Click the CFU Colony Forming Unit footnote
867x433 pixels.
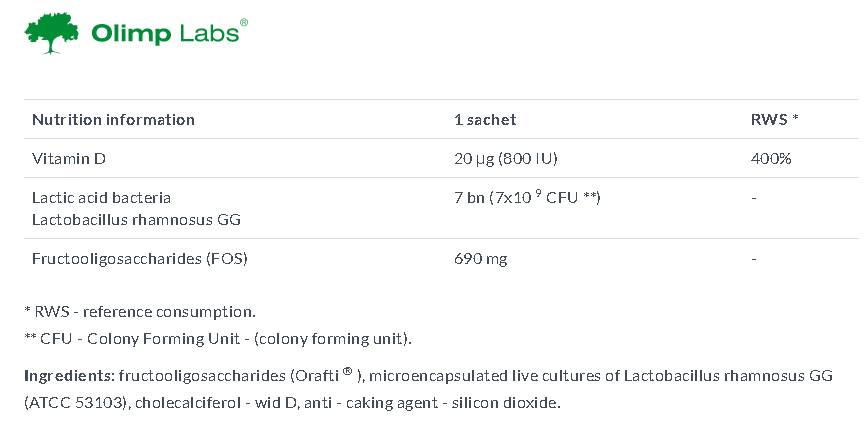click(x=218, y=338)
